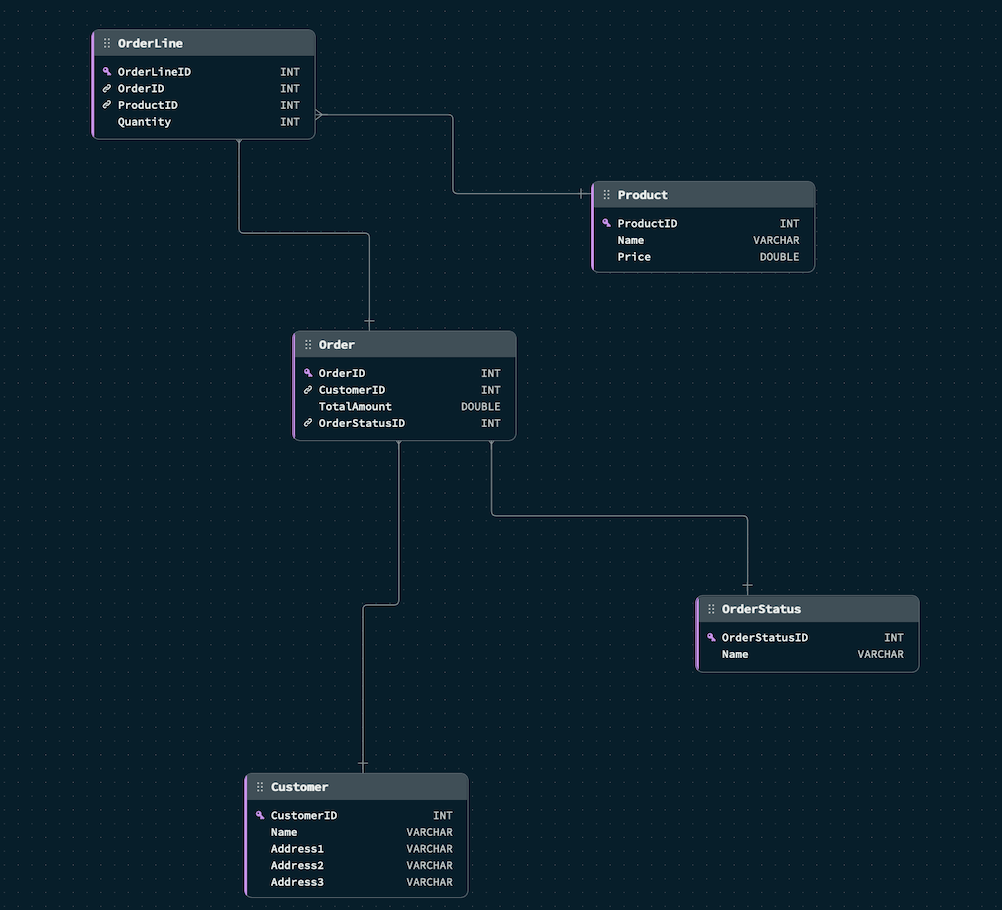Viewport: 1002px width, 910px height.
Task: Click the Customer table header title
Action: (300, 787)
